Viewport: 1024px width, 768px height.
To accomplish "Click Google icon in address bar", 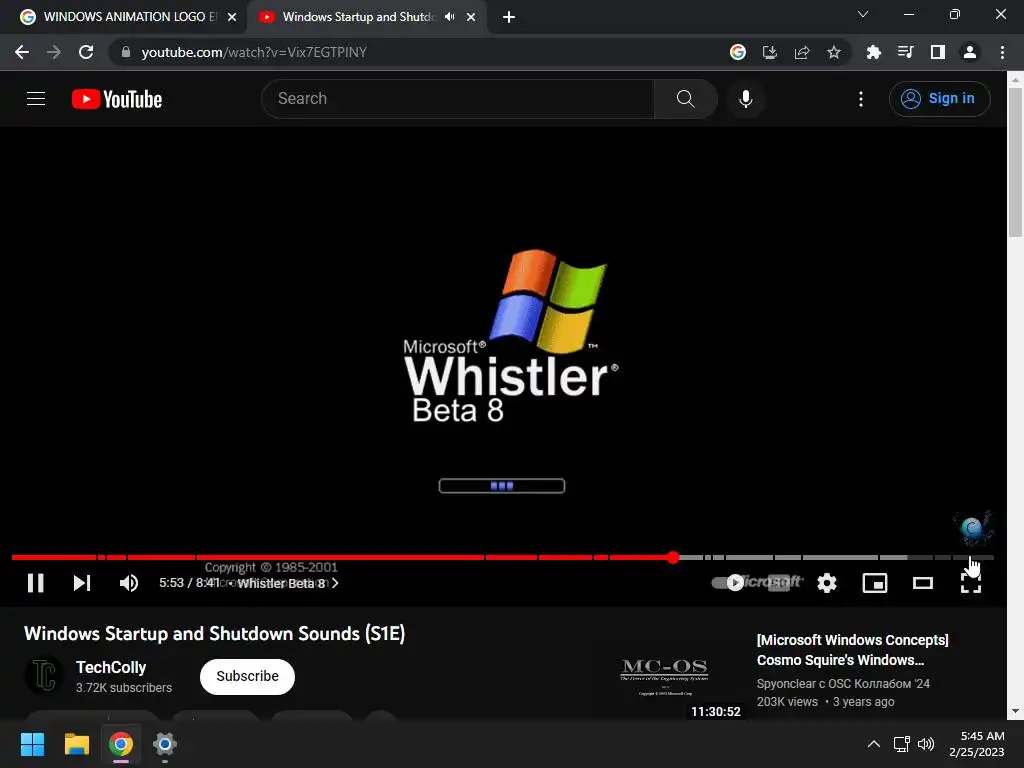I will pyautogui.click(x=737, y=52).
